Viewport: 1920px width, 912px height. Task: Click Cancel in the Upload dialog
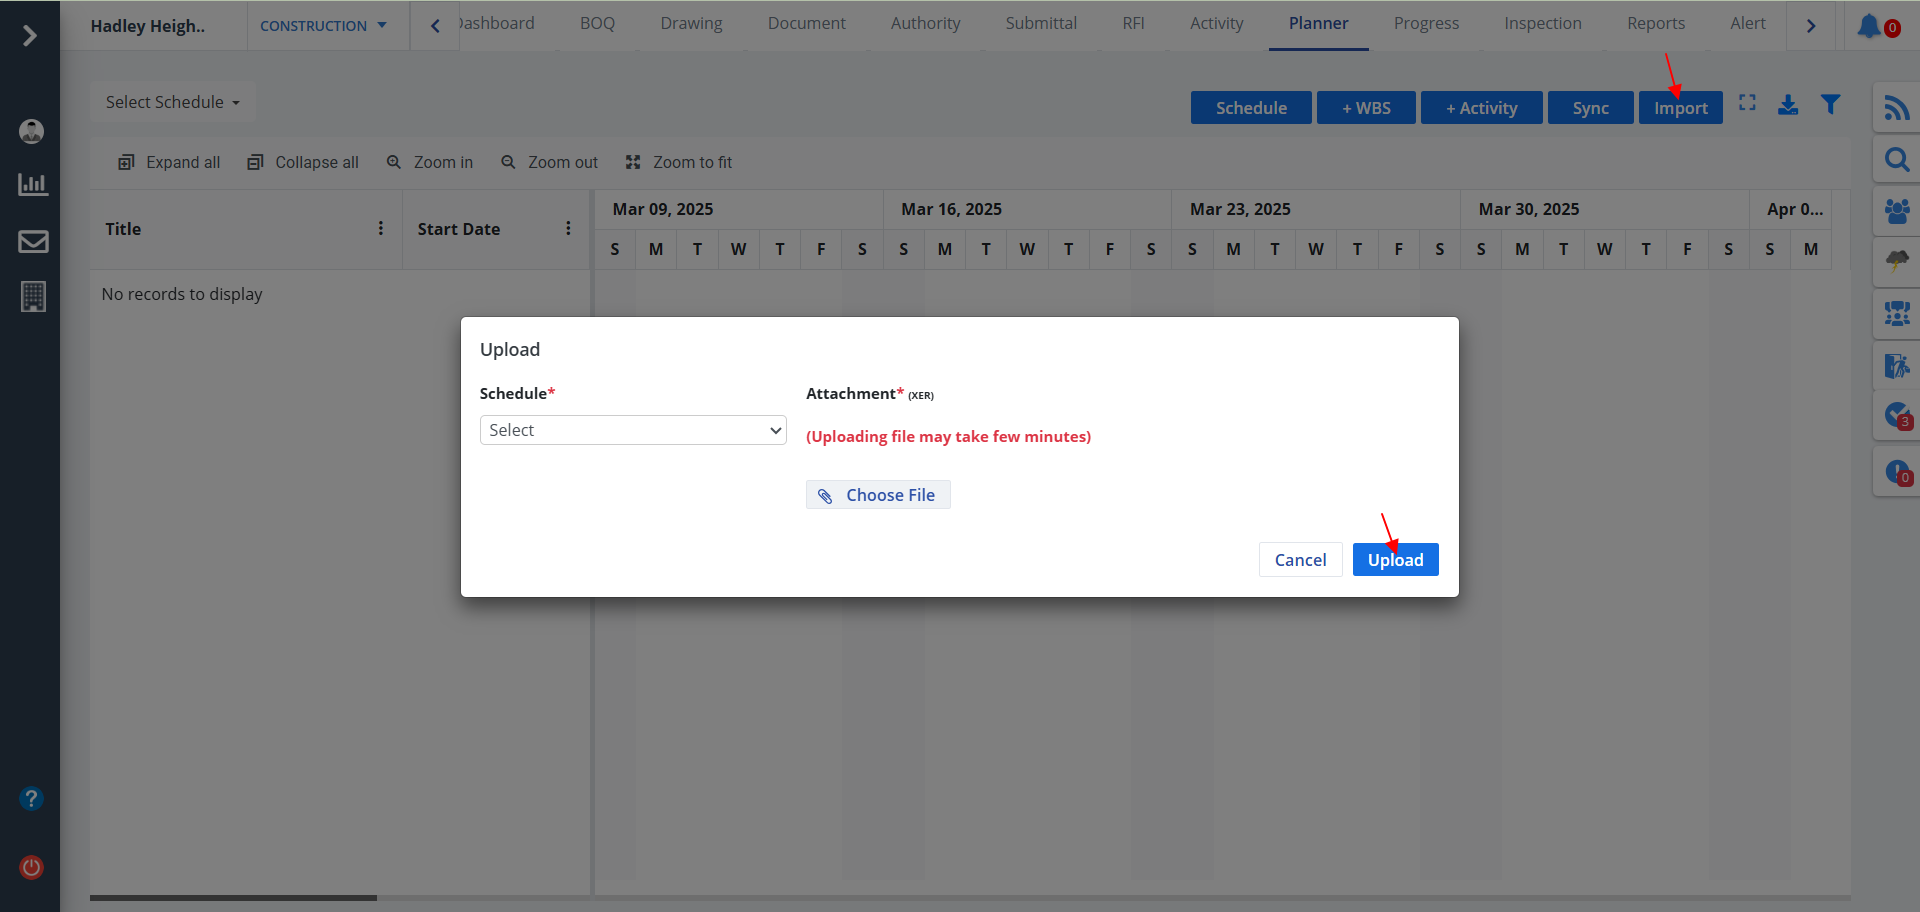(1300, 560)
